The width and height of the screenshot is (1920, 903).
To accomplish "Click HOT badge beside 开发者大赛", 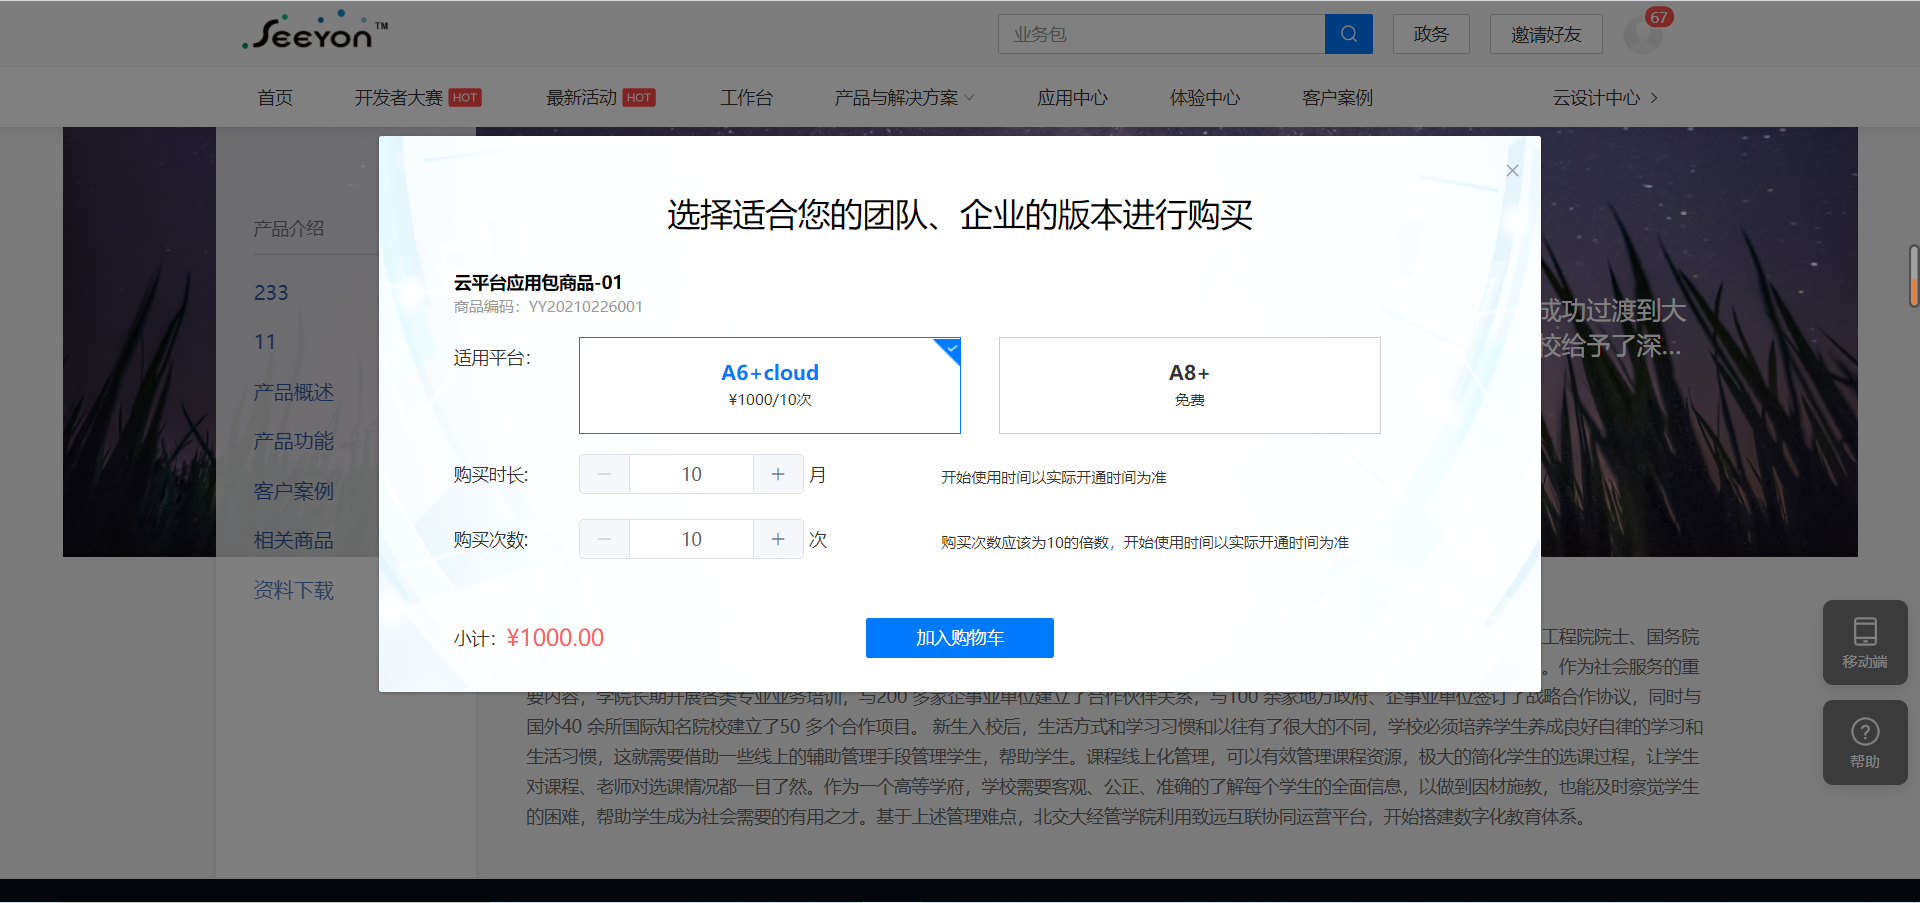I will 465,97.
